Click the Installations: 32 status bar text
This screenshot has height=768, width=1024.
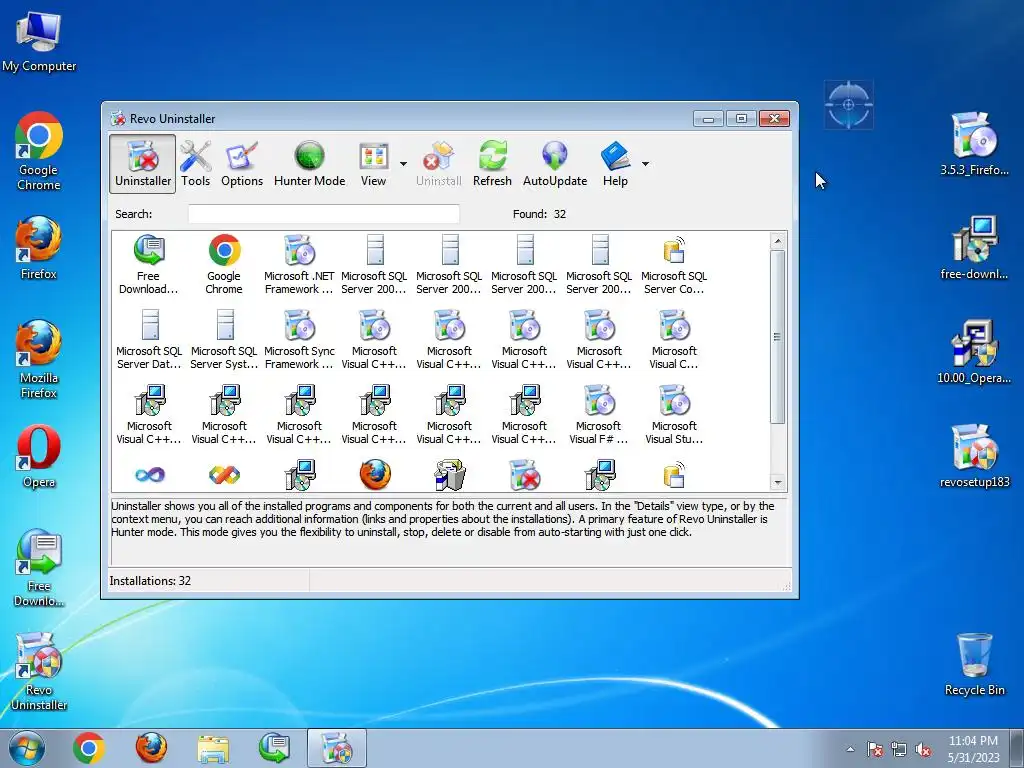pos(150,581)
